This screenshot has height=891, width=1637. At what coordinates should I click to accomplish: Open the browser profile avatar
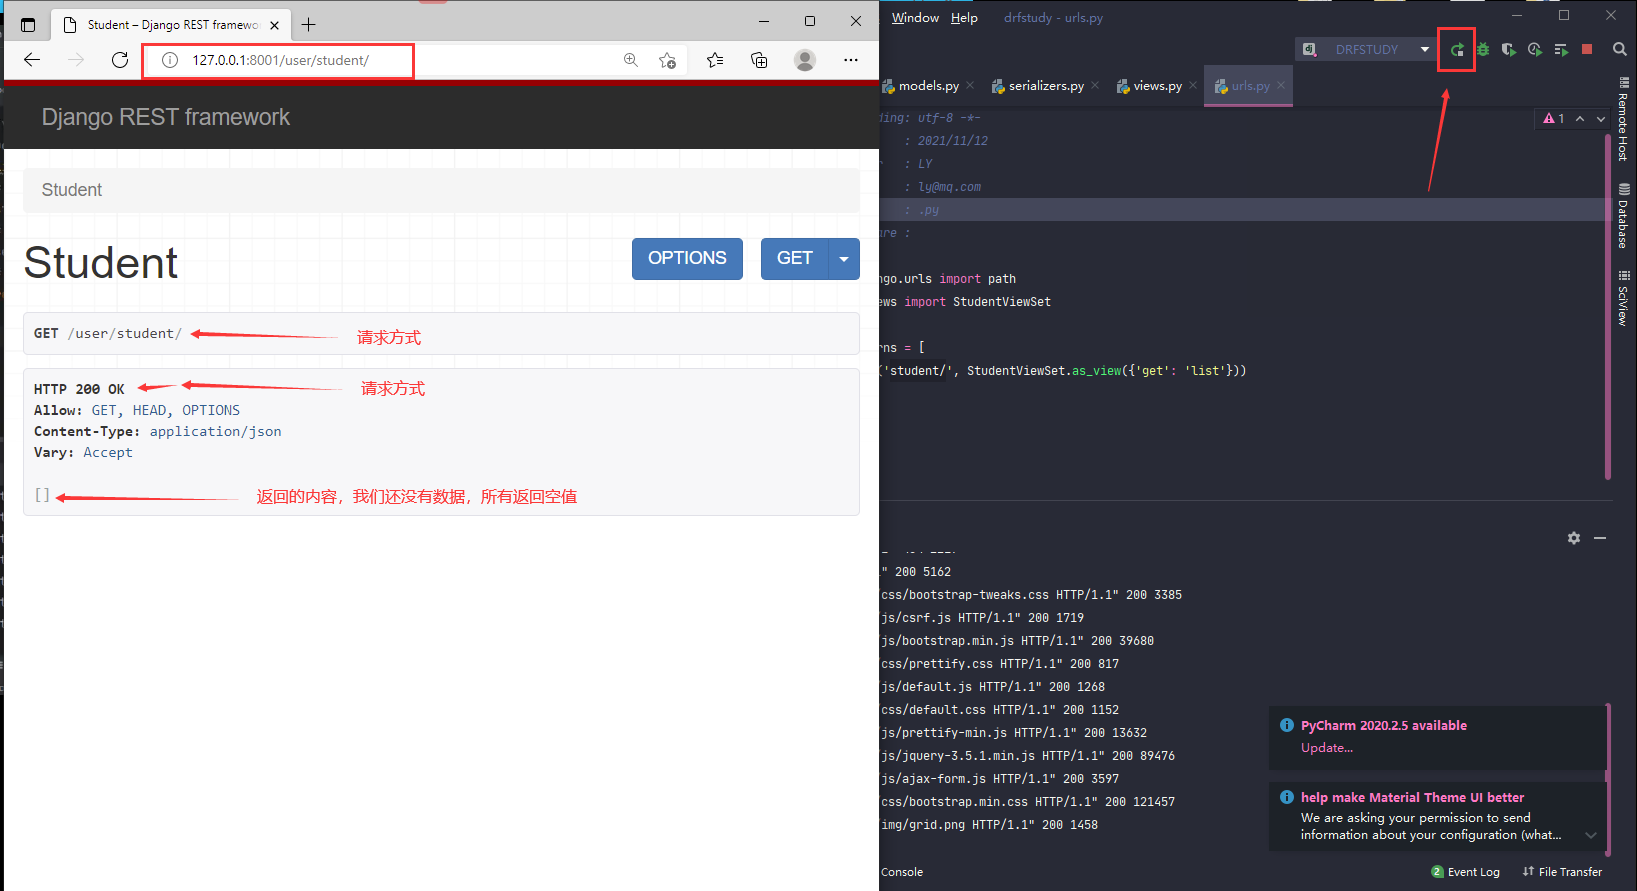pos(805,60)
